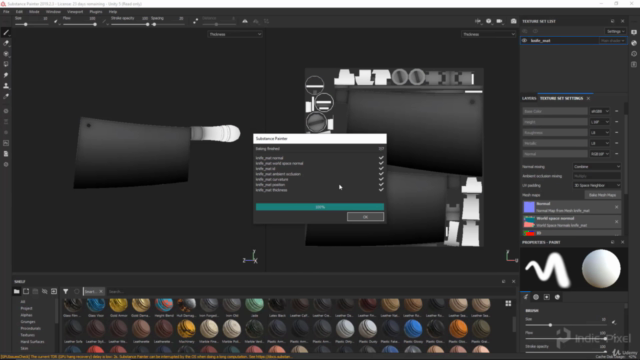The image size is (640, 360).
Task: Select the Polygon Fill tool
Action: click(6, 64)
